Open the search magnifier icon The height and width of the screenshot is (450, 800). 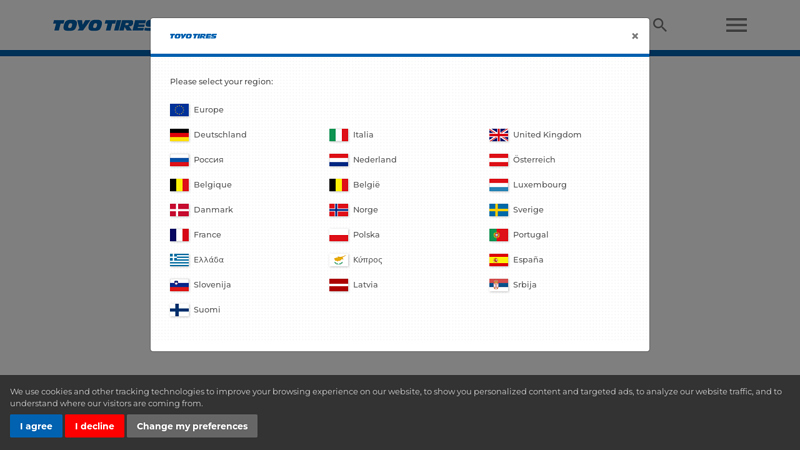coord(660,25)
